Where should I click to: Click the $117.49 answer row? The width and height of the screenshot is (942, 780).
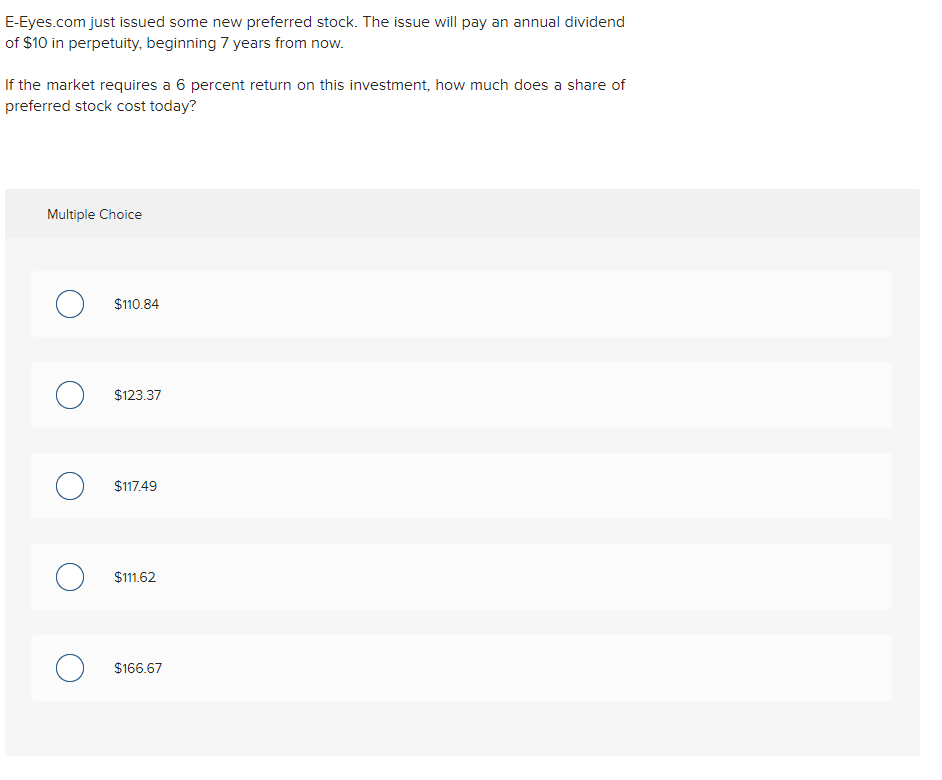pyautogui.click(x=462, y=486)
